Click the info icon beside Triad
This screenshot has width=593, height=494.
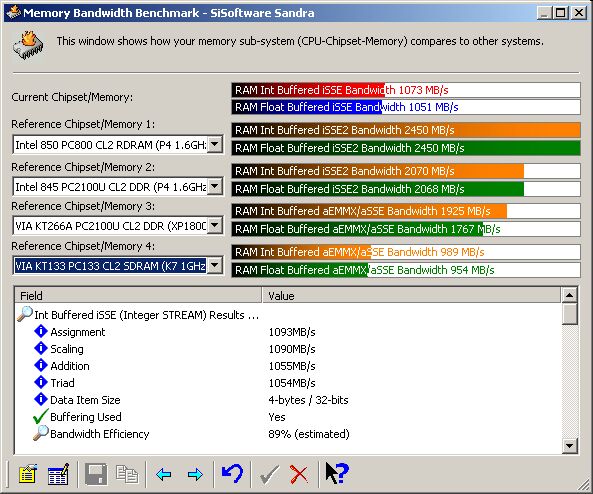click(x=40, y=382)
